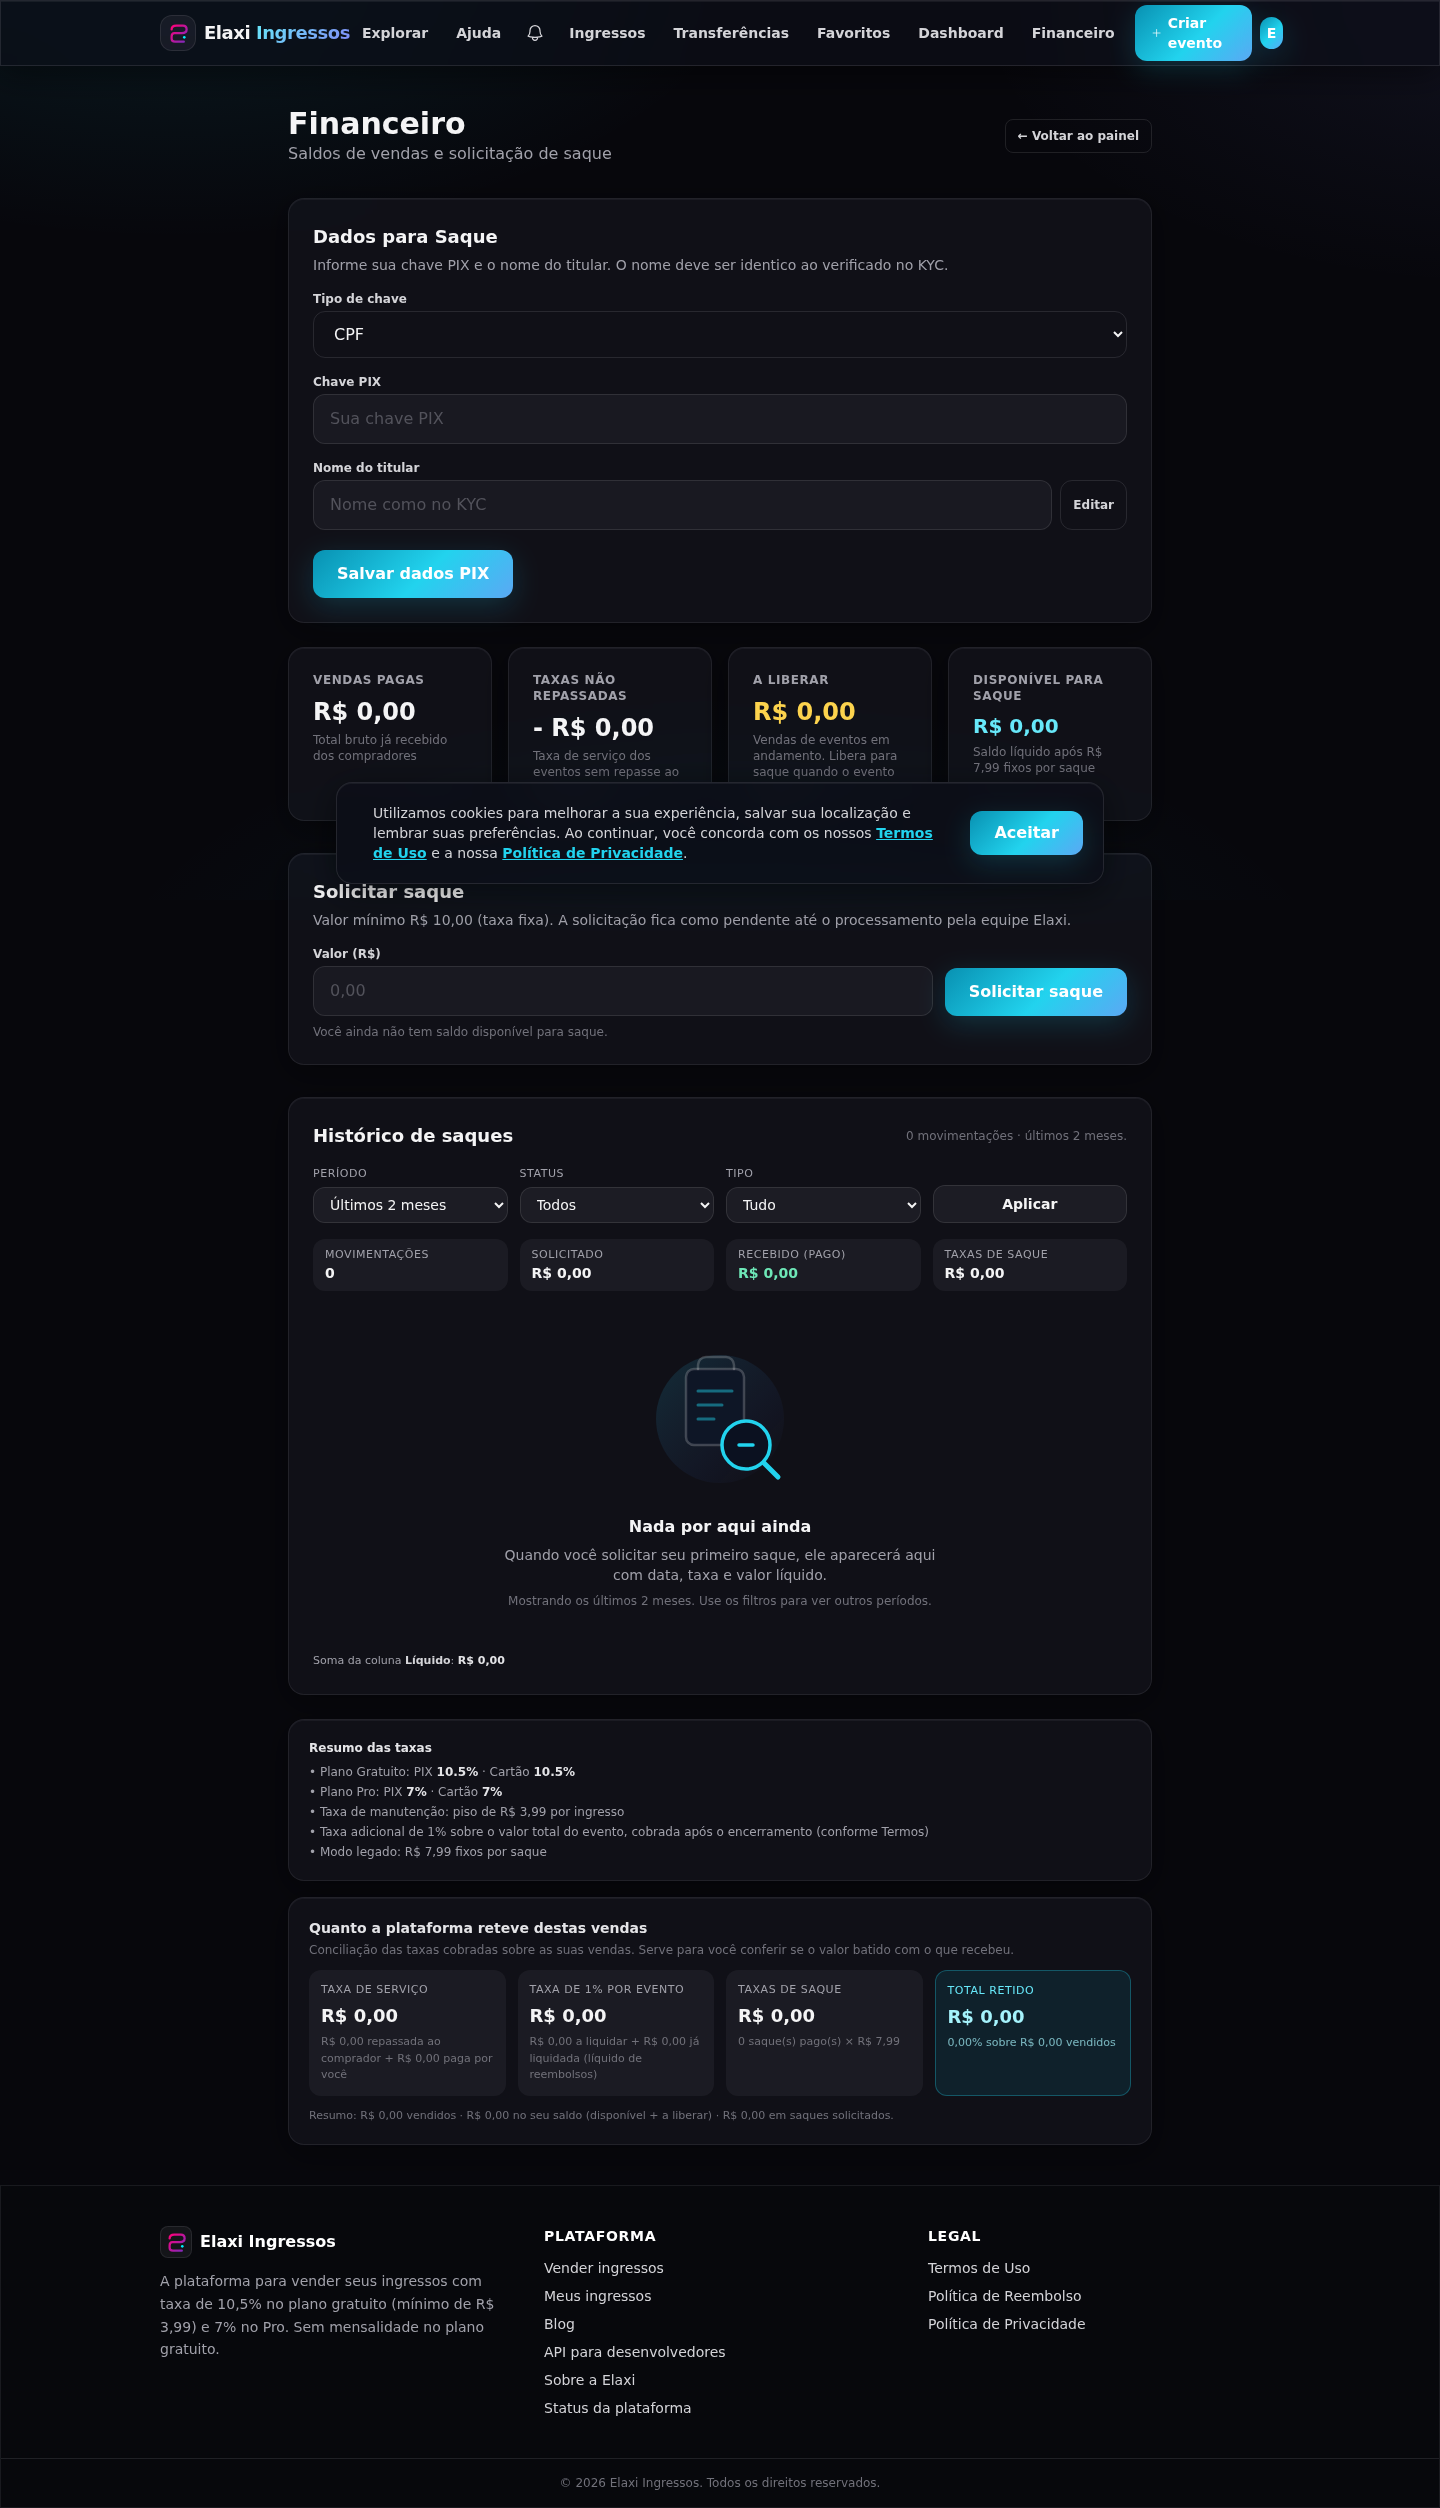This screenshot has width=1440, height=2508.
Task: Open the user avatar E menu
Action: (x=1271, y=33)
